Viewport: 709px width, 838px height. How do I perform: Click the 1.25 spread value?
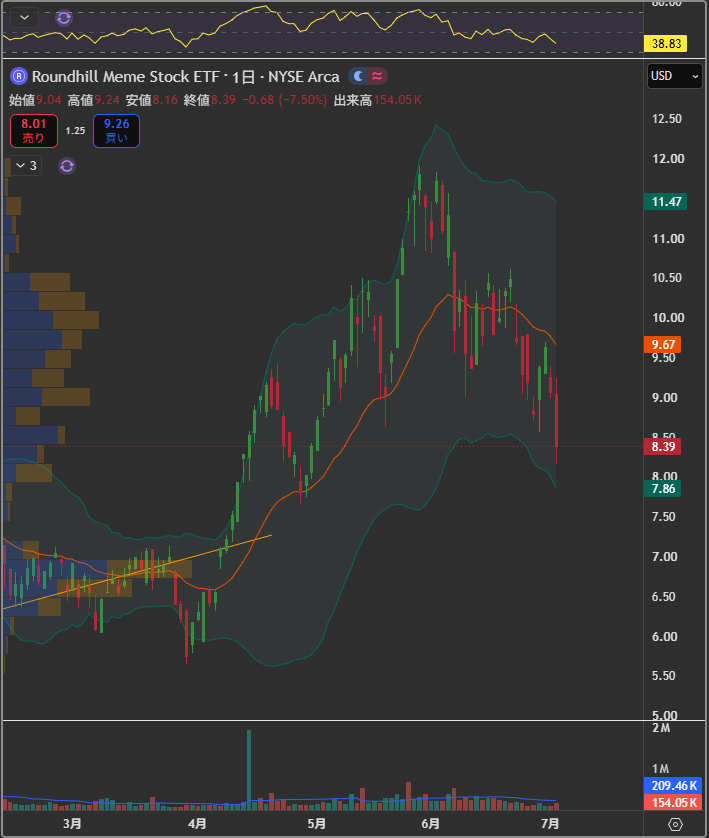tap(75, 131)
